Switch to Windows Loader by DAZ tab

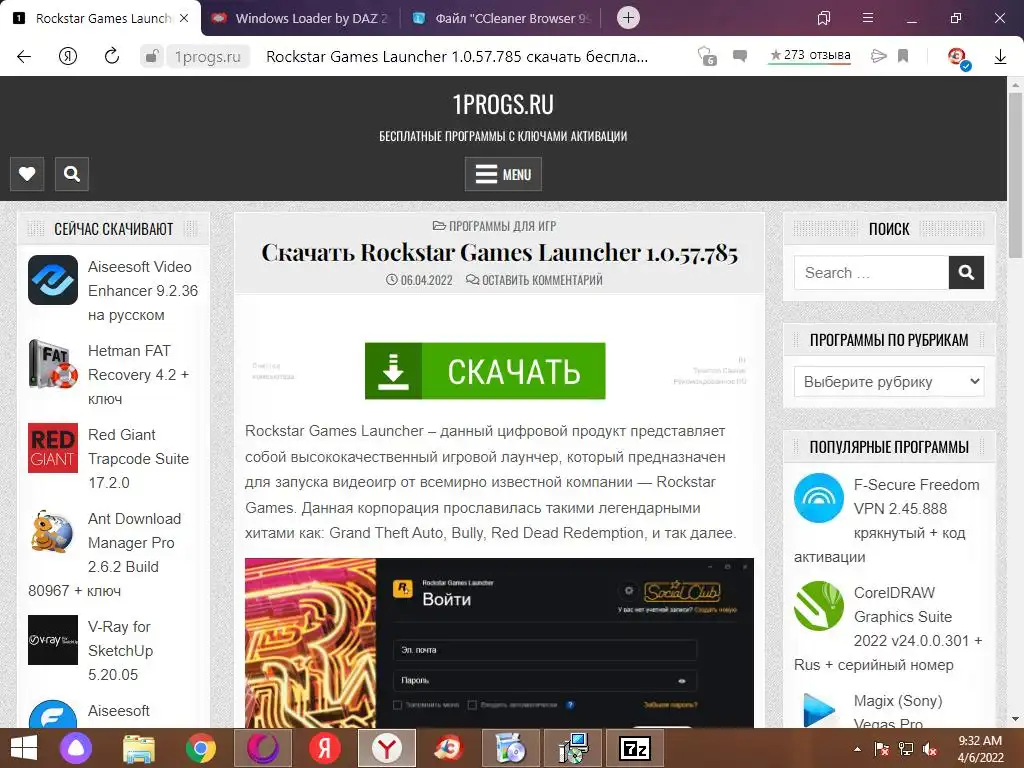(300, 18)
